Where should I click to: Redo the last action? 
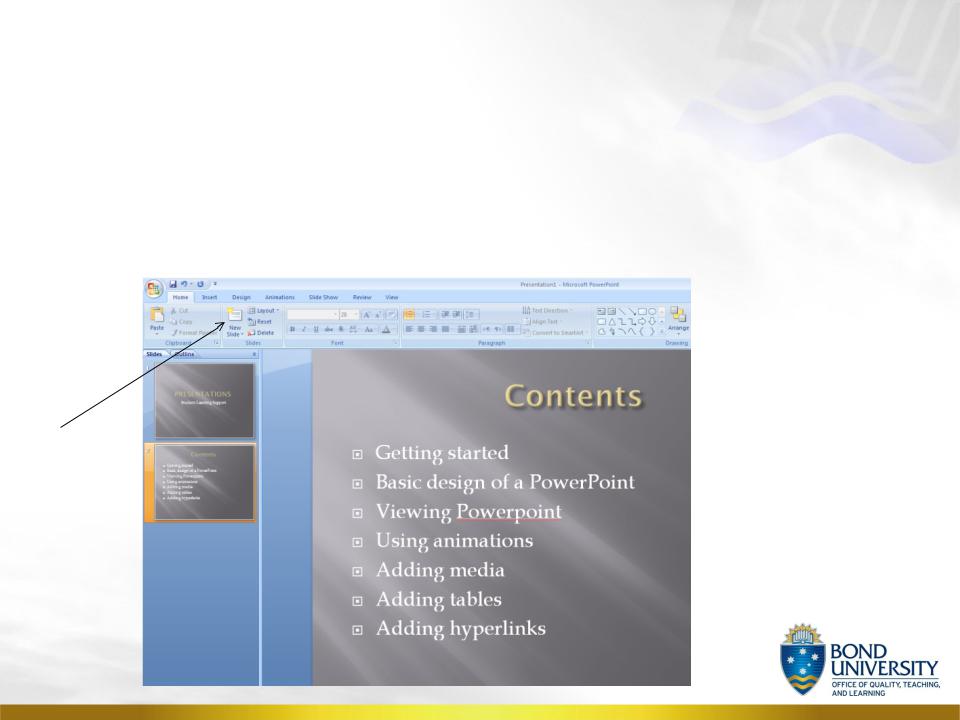coord(200,284)
